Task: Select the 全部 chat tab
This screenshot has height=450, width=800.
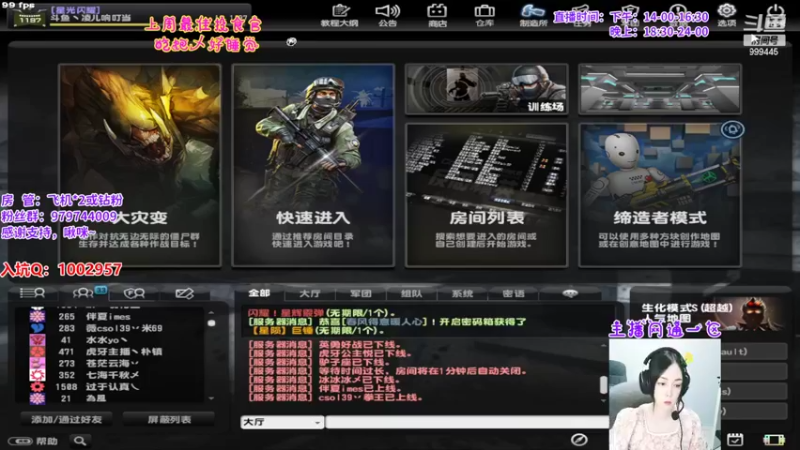Action: pos(259,293)
